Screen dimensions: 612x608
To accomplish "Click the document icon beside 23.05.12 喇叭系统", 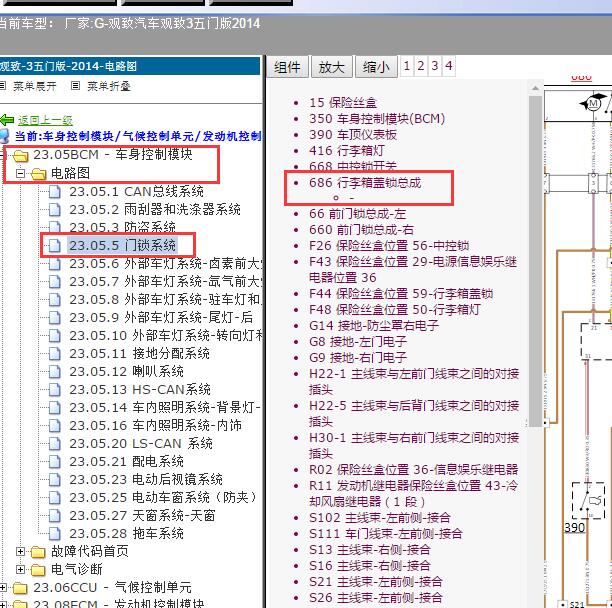I will pos(55,372).
